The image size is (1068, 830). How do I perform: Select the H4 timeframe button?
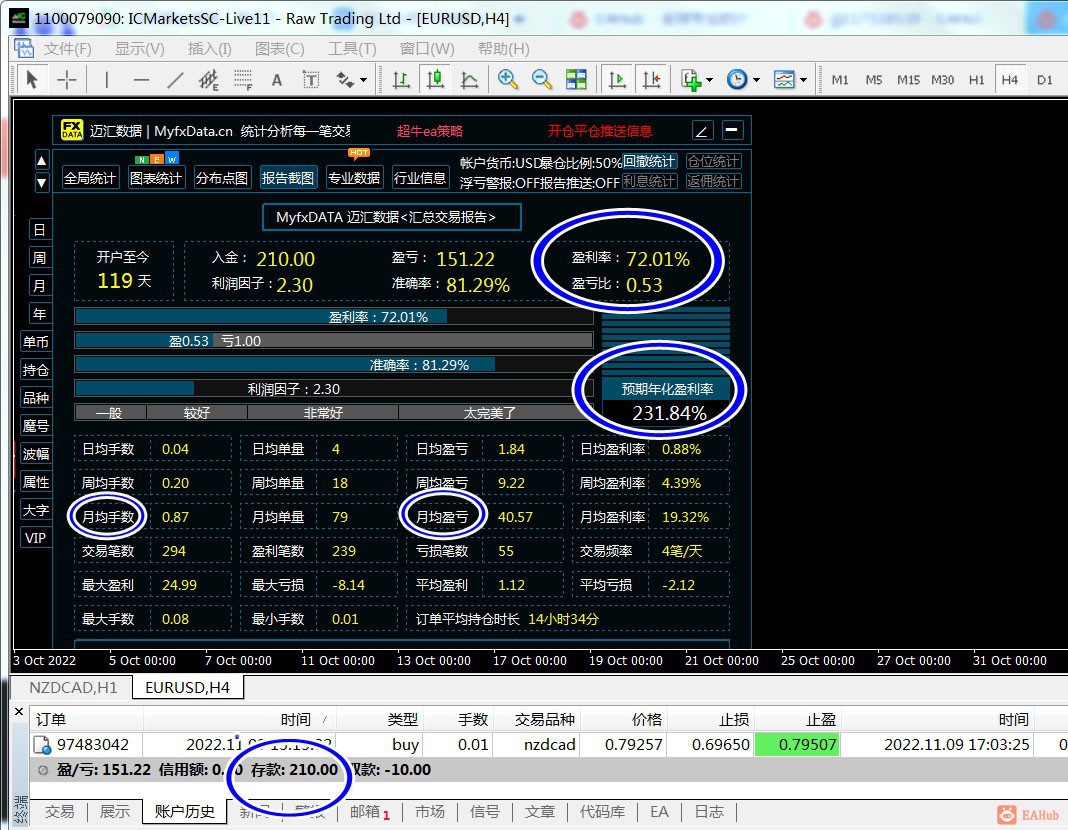point(1009,80)
